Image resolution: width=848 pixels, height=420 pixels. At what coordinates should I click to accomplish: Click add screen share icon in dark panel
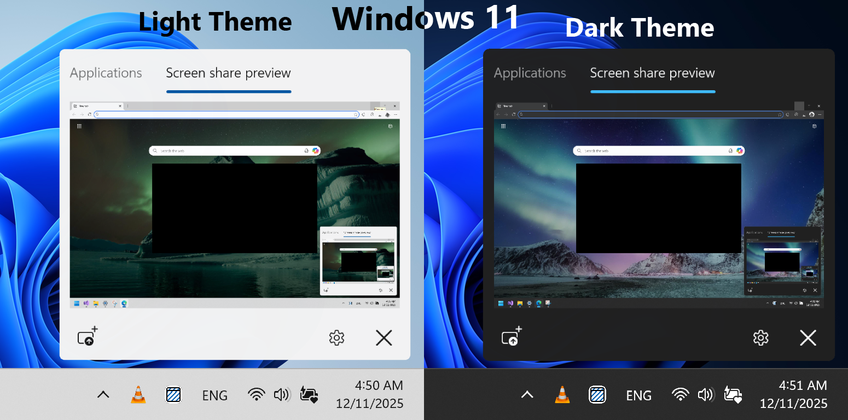point(511,337)
